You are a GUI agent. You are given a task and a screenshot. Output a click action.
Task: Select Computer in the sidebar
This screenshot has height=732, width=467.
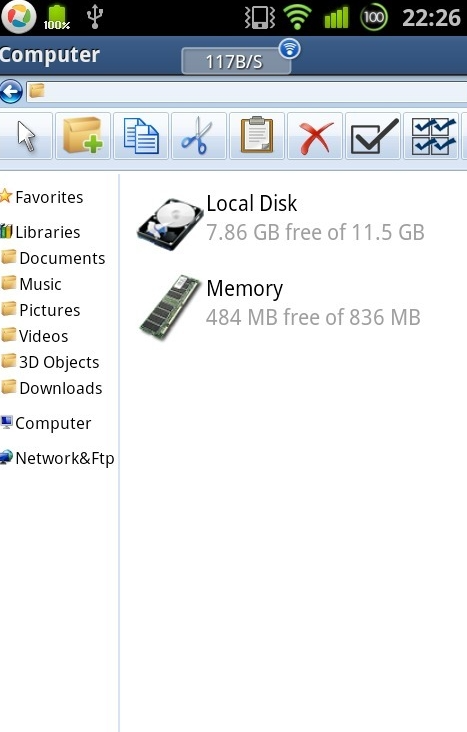(x=46, y=423)
